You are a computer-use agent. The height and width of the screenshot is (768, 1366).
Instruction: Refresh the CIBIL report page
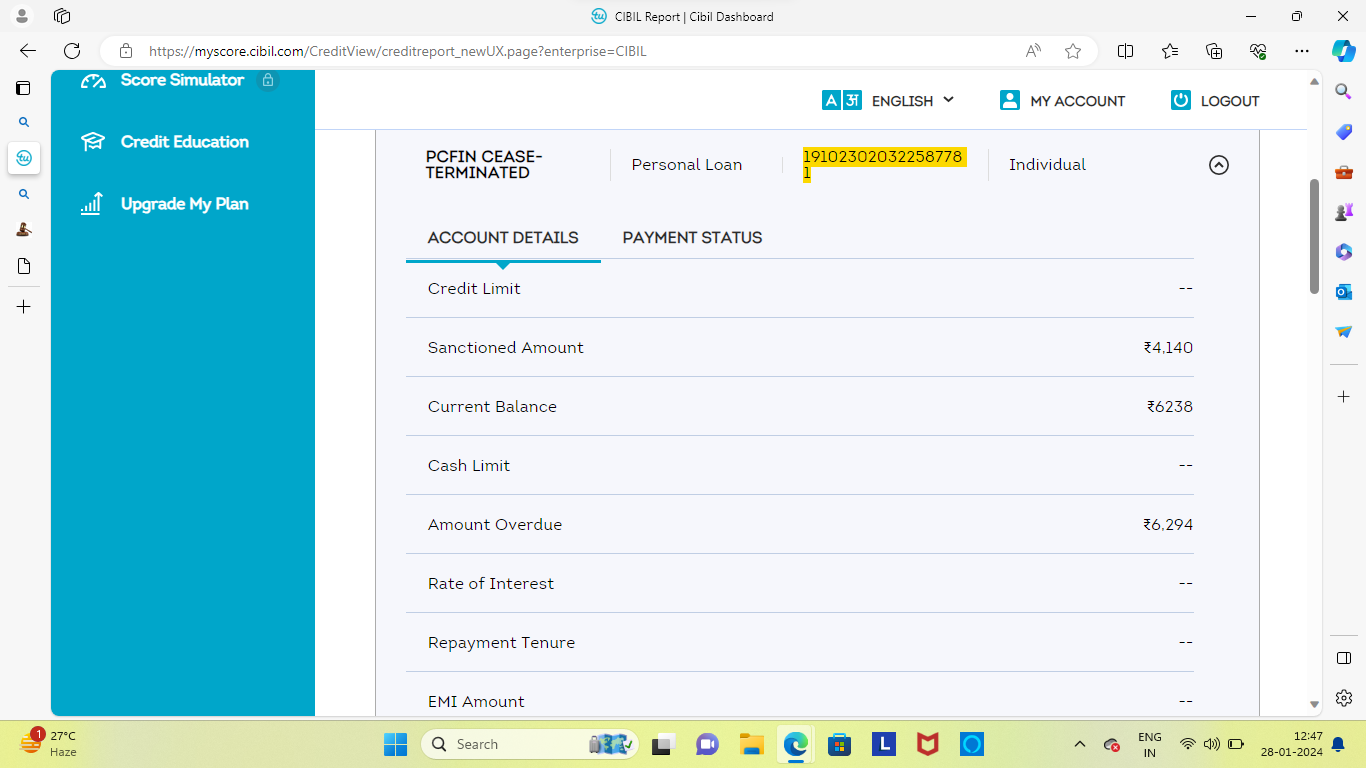coord(72,51)
